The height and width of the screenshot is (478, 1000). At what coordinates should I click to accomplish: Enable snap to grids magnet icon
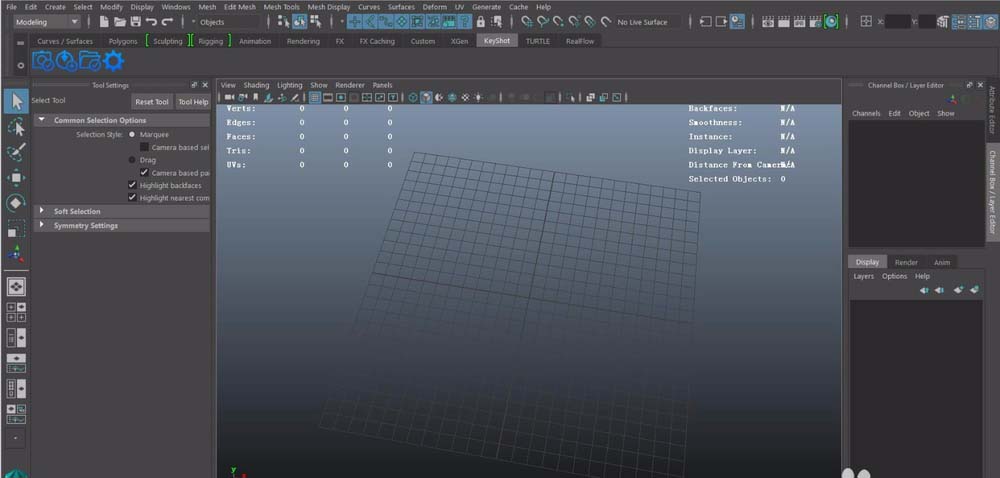[x=527, y=22]
